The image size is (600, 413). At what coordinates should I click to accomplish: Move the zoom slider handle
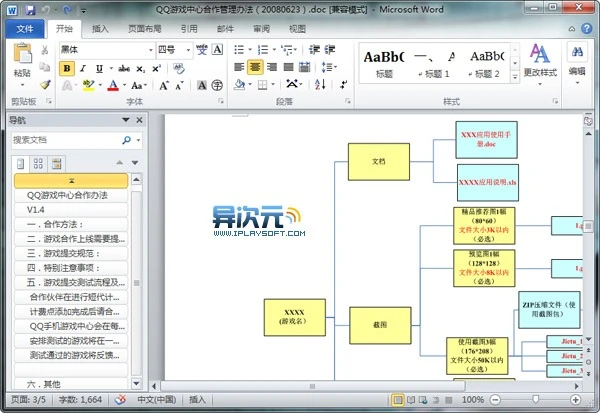point(535,399)
